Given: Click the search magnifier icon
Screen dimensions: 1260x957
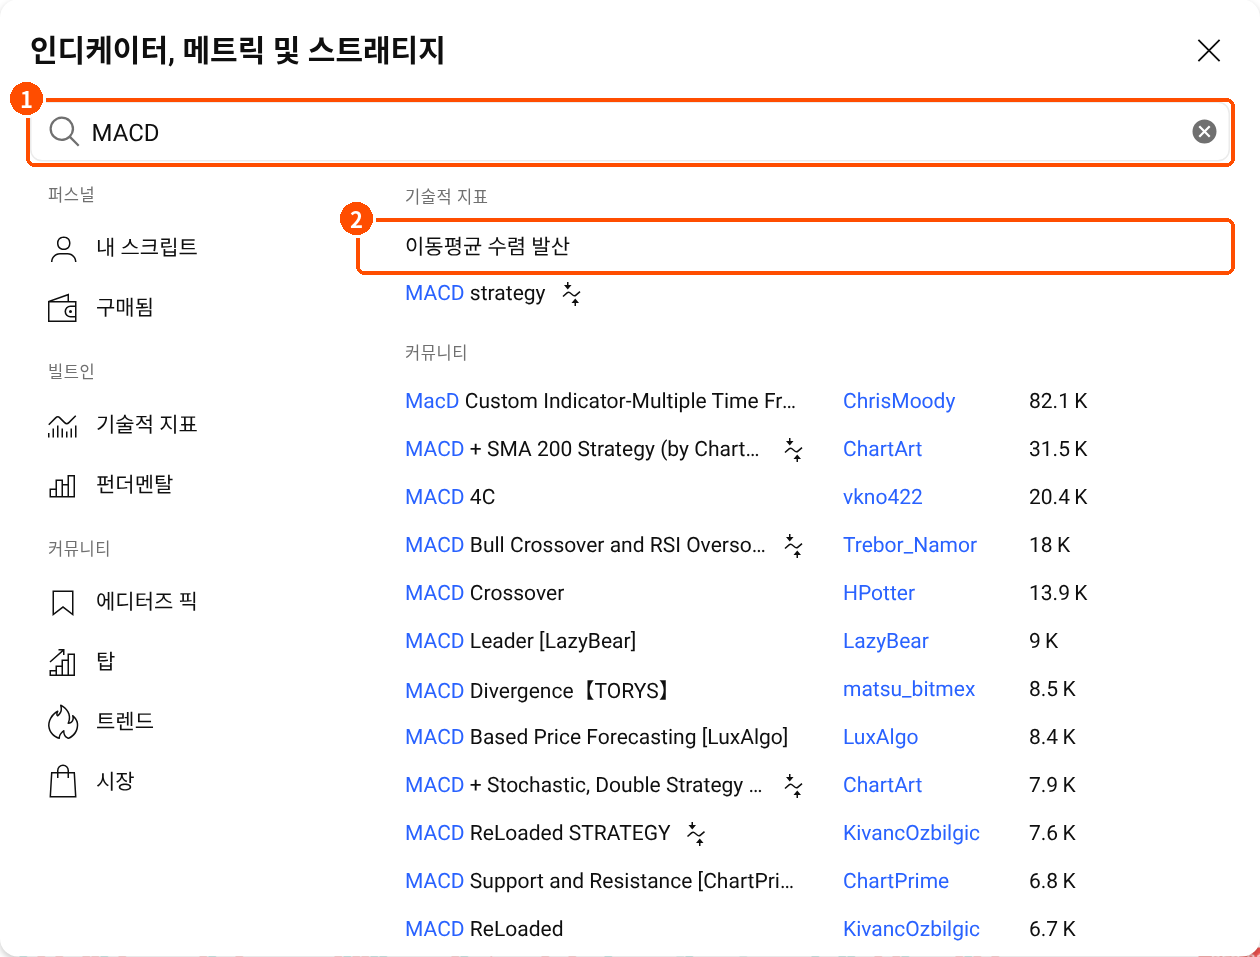Looking at the screenshot, I should pos(64,132).
